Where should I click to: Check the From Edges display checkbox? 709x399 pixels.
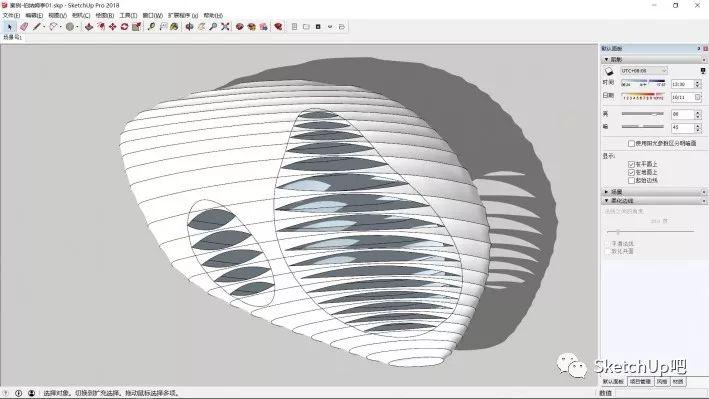click(x=631, y=180)
